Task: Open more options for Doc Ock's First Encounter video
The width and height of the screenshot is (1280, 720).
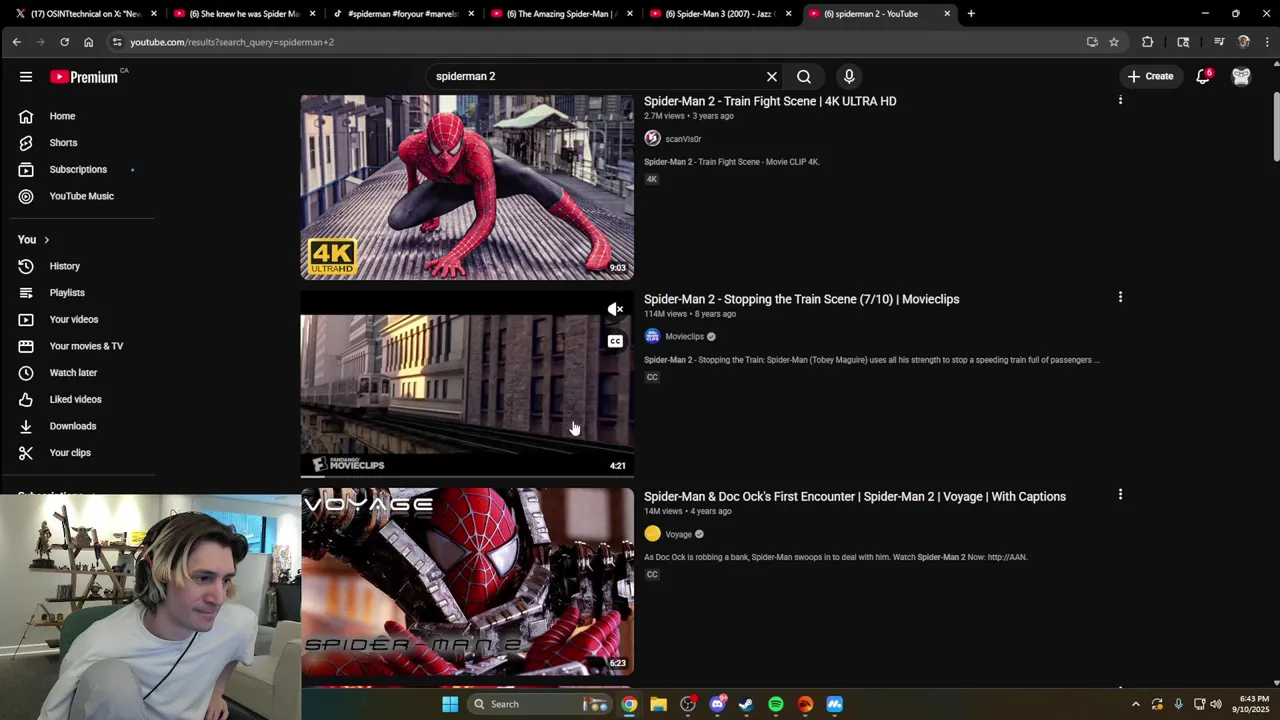Action: tap(1120, 494)
